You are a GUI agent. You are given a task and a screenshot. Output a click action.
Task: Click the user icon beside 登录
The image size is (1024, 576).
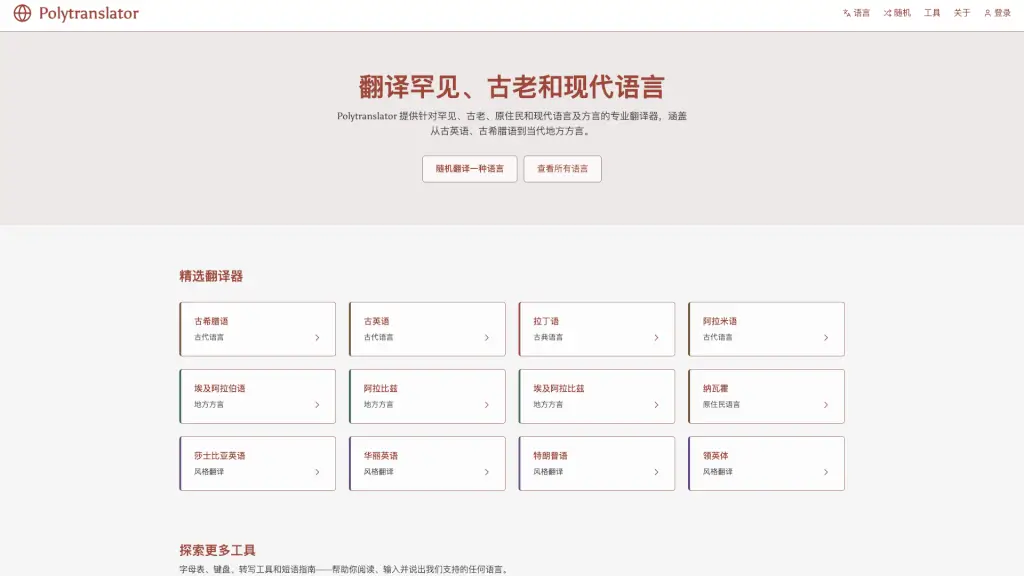click(x=987, y=13)
